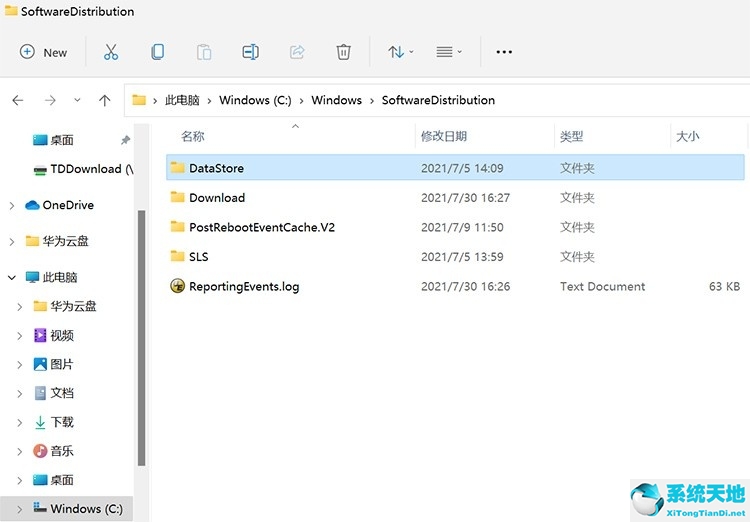Expand 音乐 folder in sidebar
Viewport: 750px width, 522px height.
click(19, 451)
